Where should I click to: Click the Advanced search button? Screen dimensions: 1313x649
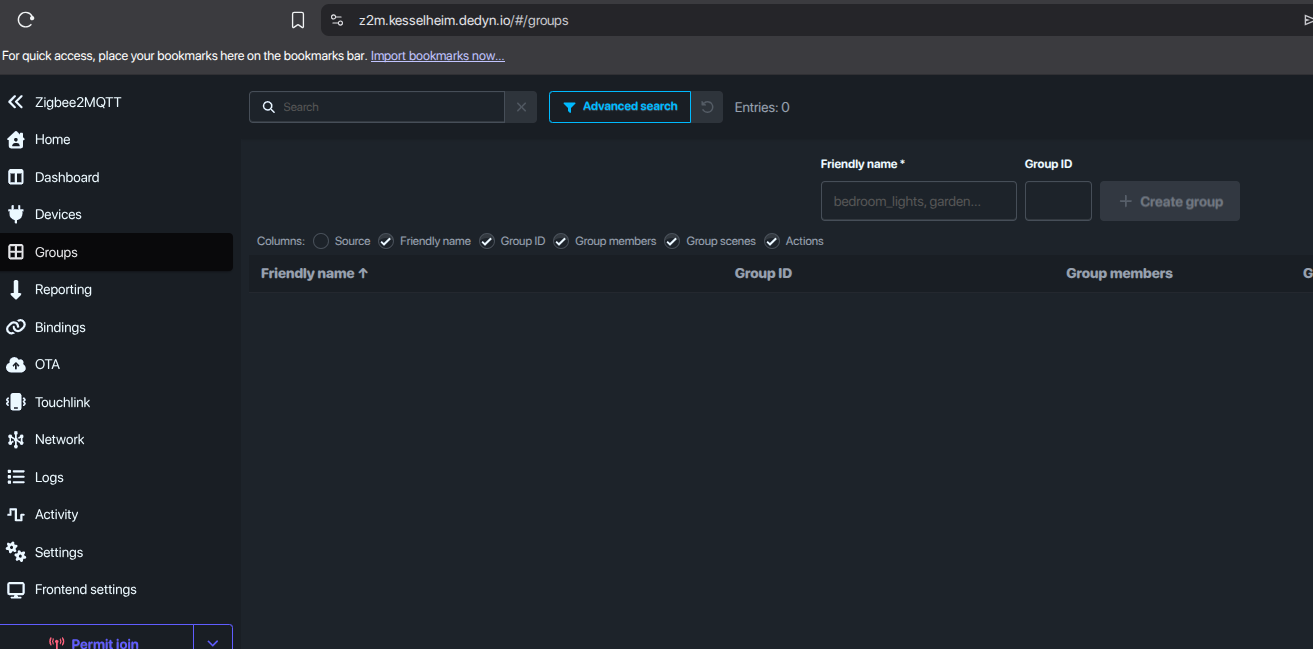tap(620, 107)
